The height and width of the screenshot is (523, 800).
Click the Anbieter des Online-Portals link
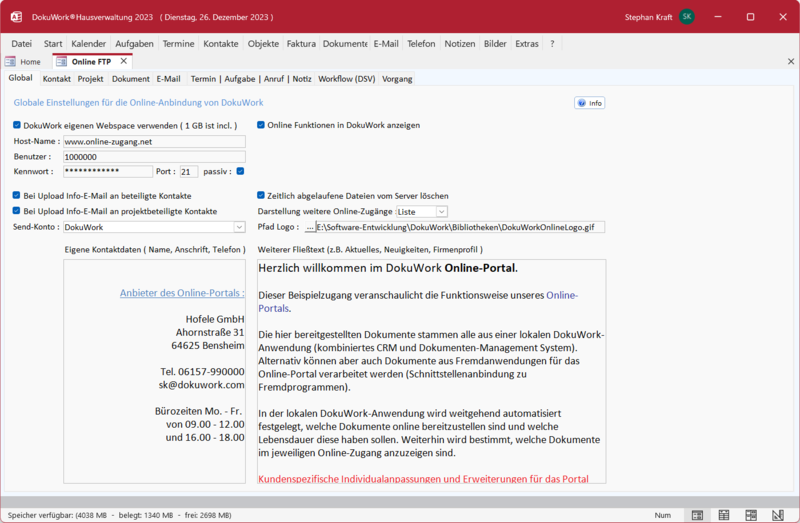point(182,293)
